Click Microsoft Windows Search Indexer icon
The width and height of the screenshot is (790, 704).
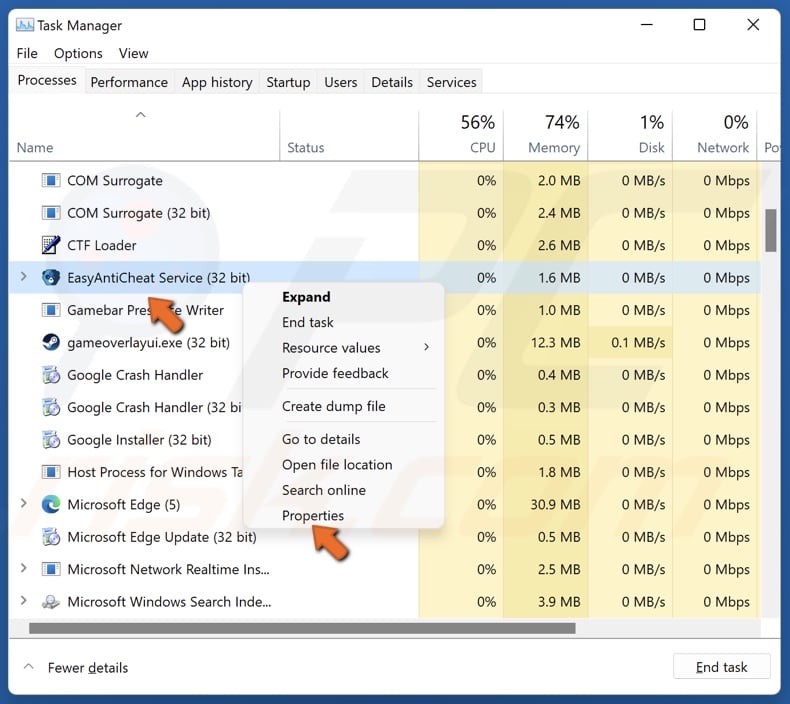point(50,602)
